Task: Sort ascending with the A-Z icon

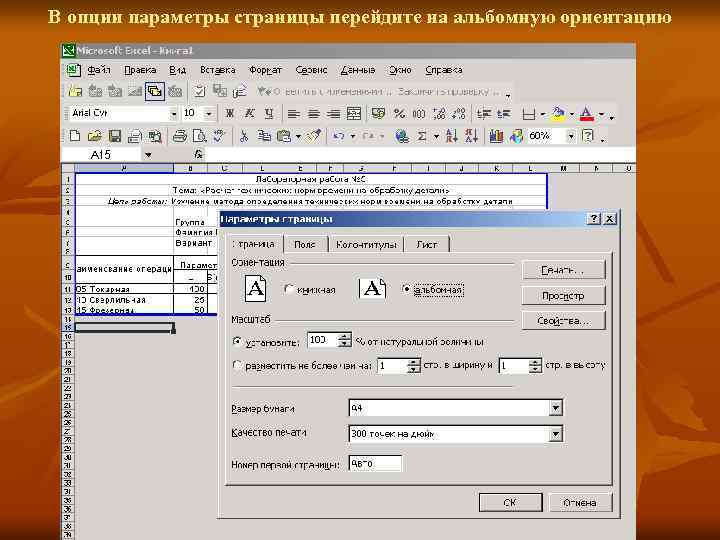Action: tap(452, 136)
